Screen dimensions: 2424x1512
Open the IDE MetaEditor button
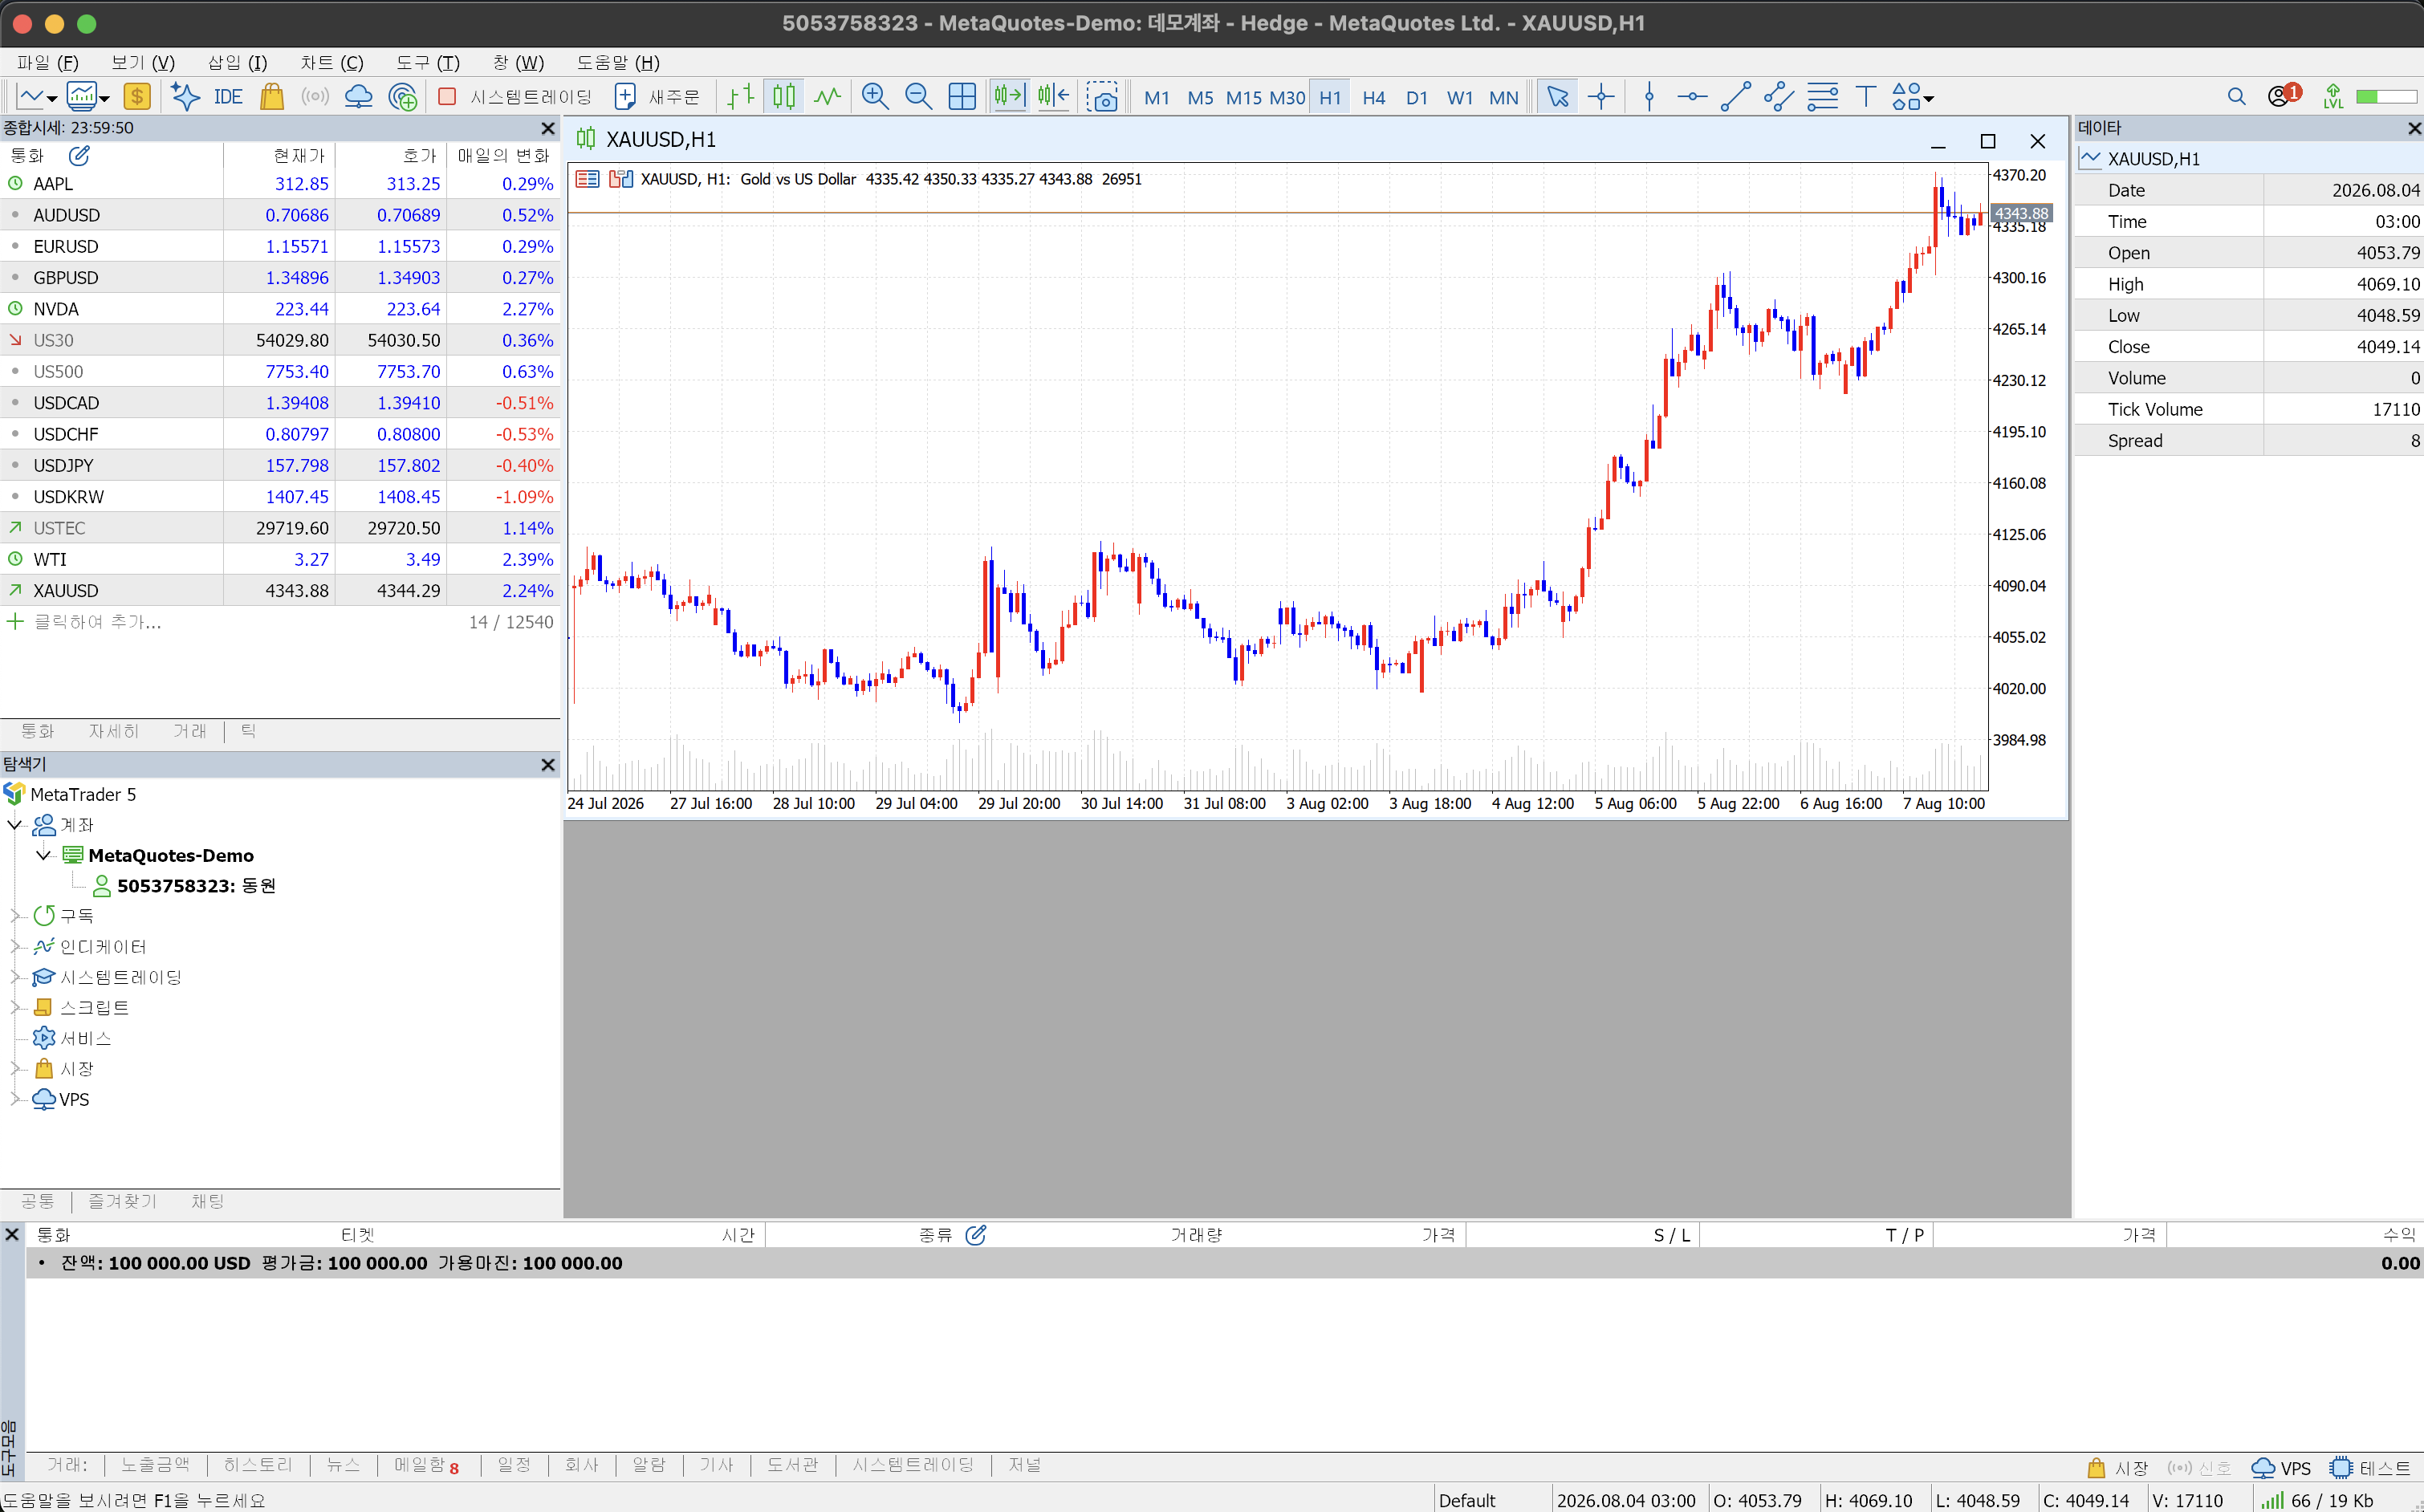point(228,97)
